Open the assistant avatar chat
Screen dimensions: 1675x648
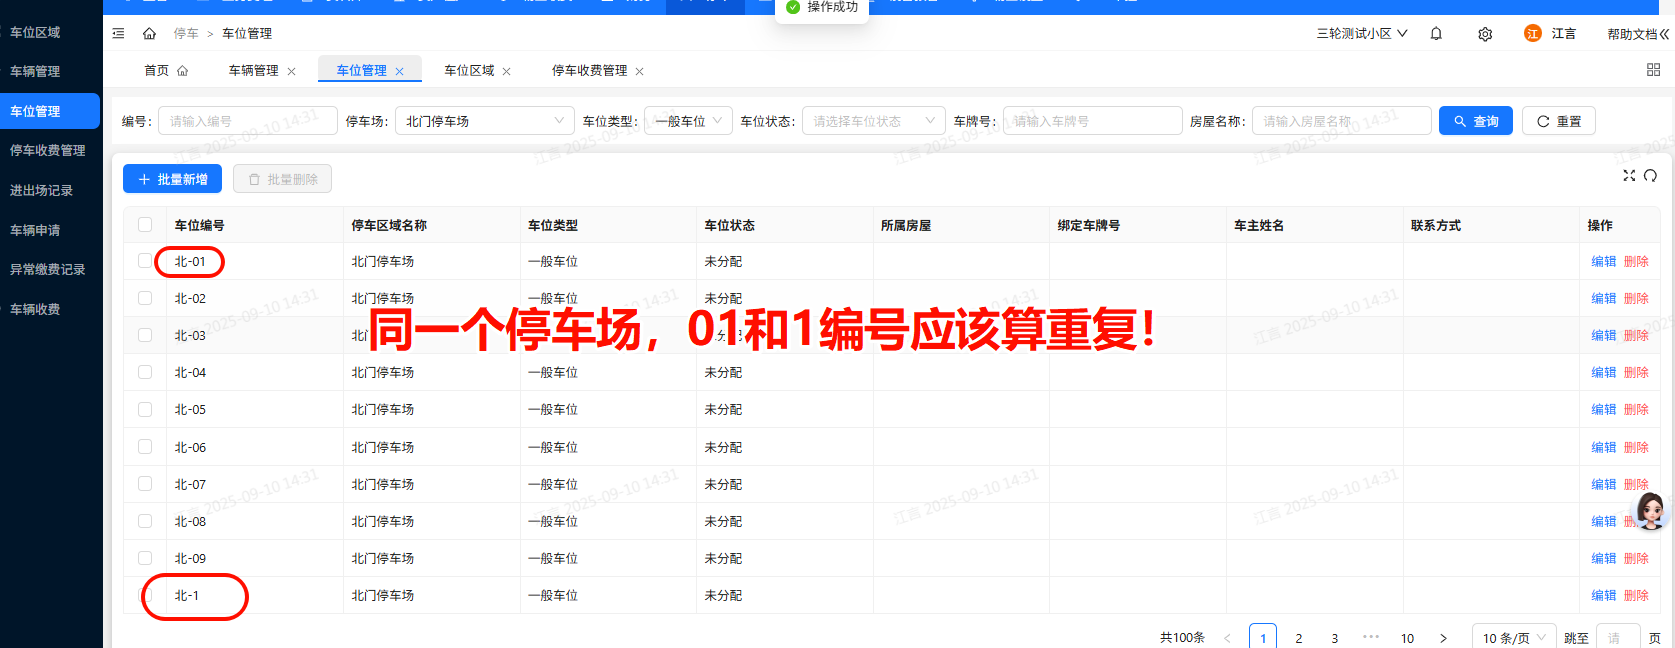(x=1650, y=510)
